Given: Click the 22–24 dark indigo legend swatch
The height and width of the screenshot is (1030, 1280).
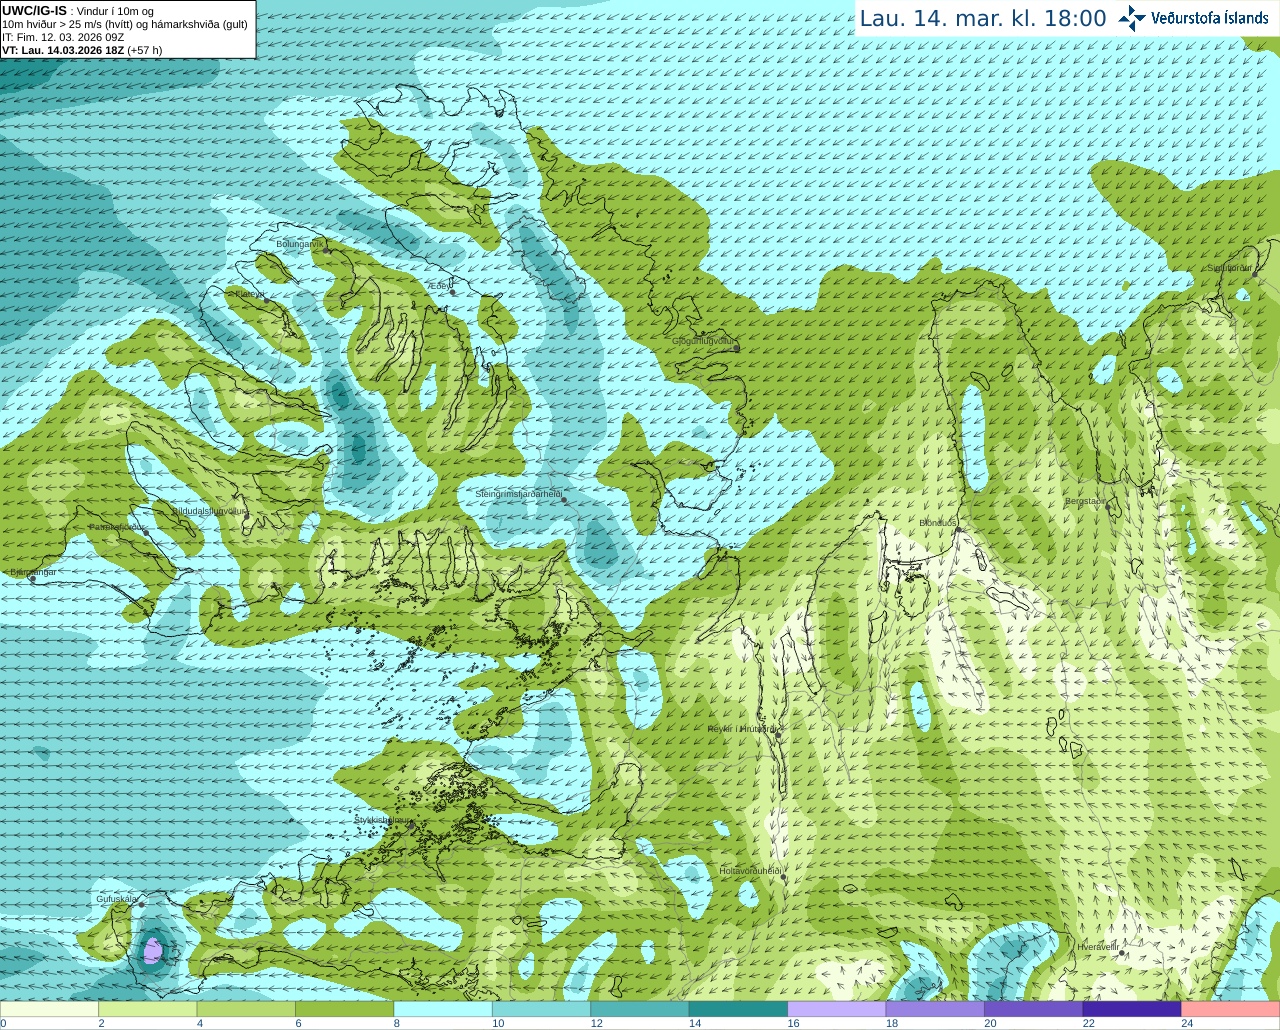Looking at the screenshot, I should point(1132,1009).
